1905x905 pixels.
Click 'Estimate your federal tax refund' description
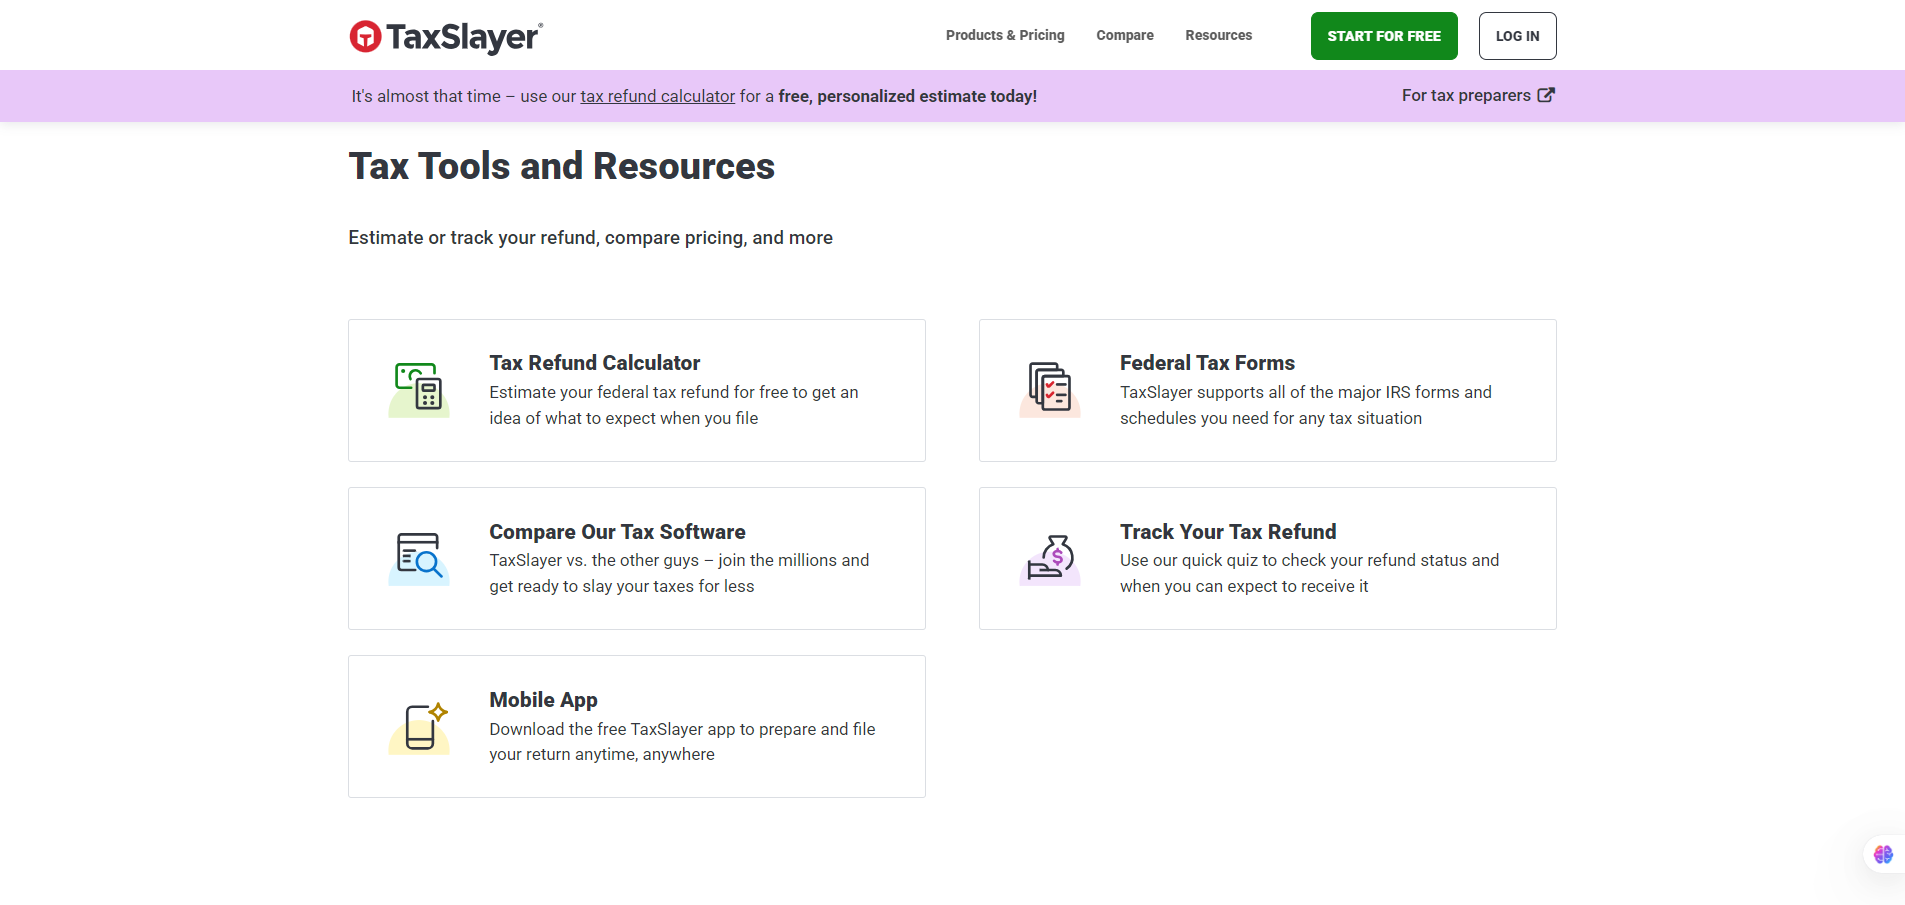(674, 405)
